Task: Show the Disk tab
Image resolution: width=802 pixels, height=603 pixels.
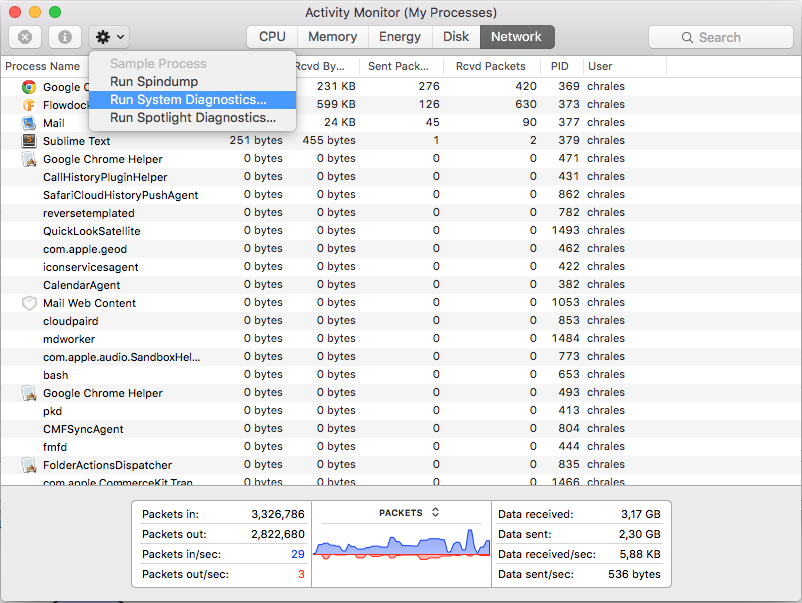Action: coord(456,37)
